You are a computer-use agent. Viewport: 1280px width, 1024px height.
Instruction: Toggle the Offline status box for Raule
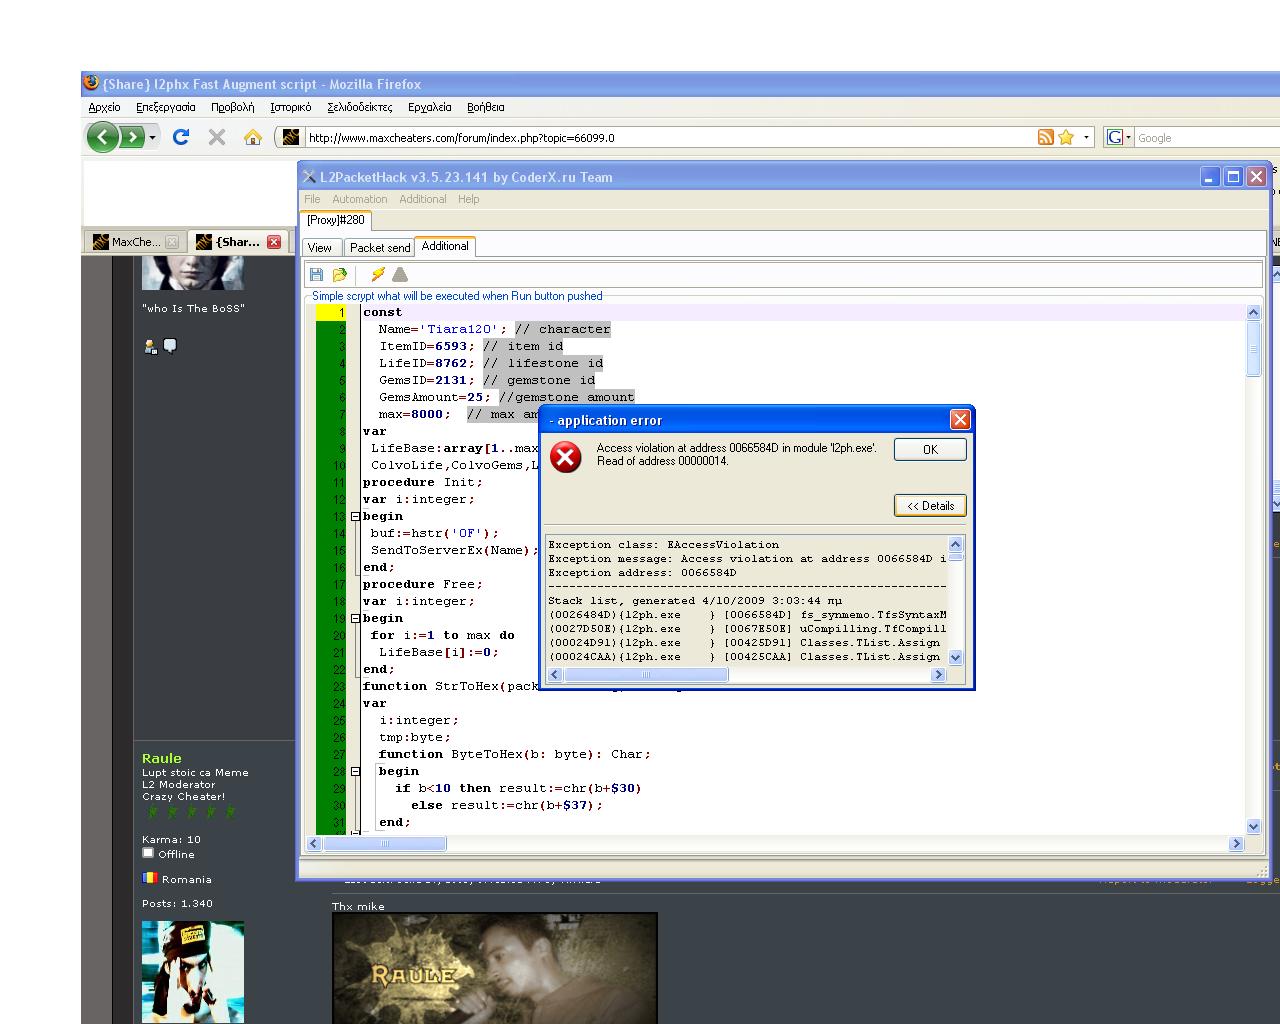tap(148, 853)
